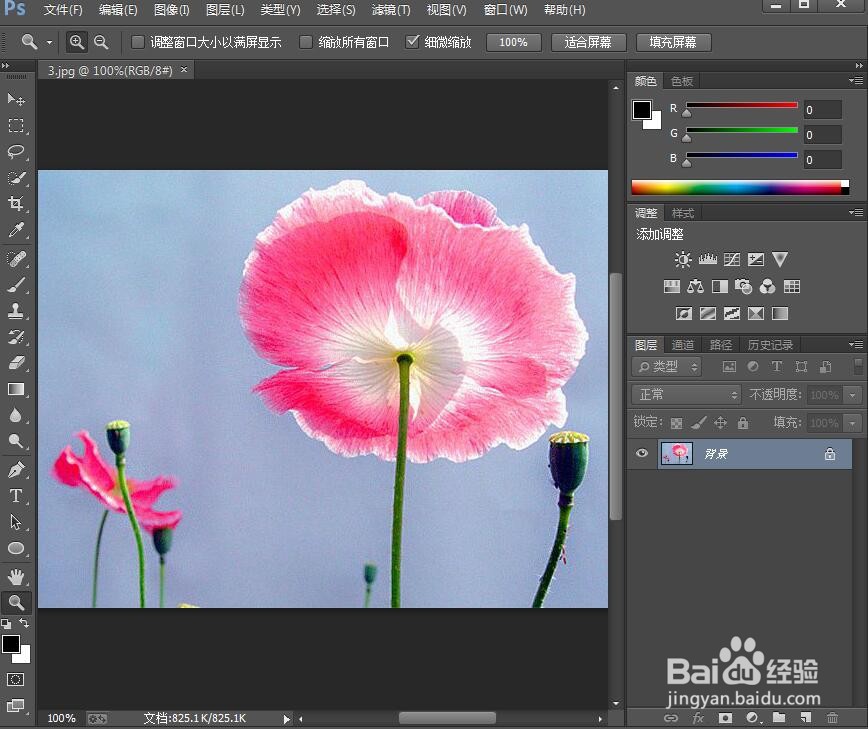
Task: Add a Brightness/Contrast adjustment
Action: pyautogui.click(x=683, y=260)
